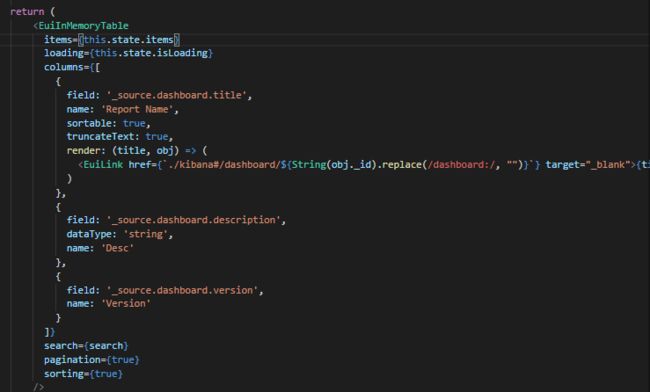Click the 'return (' statement
Viewport: 650px width, 392px height.
pyautogui.click(x=32, y=12)
